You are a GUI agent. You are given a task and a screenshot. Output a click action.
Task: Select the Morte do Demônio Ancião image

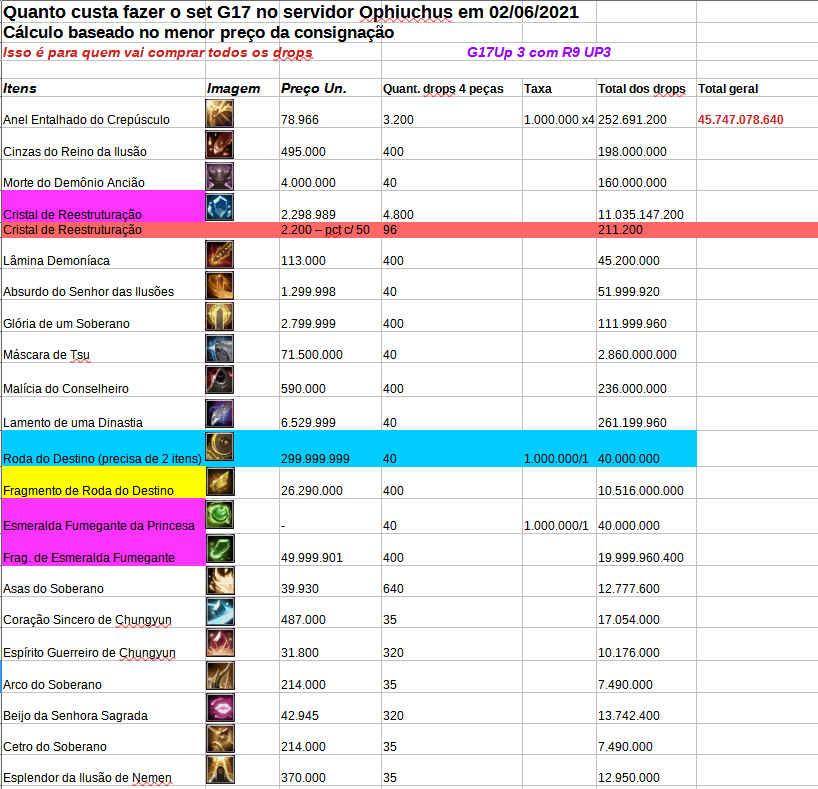point(220,176)
